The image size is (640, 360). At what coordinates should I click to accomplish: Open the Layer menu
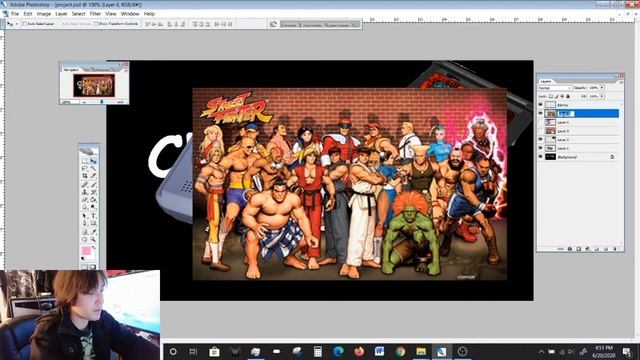point(61,14)
